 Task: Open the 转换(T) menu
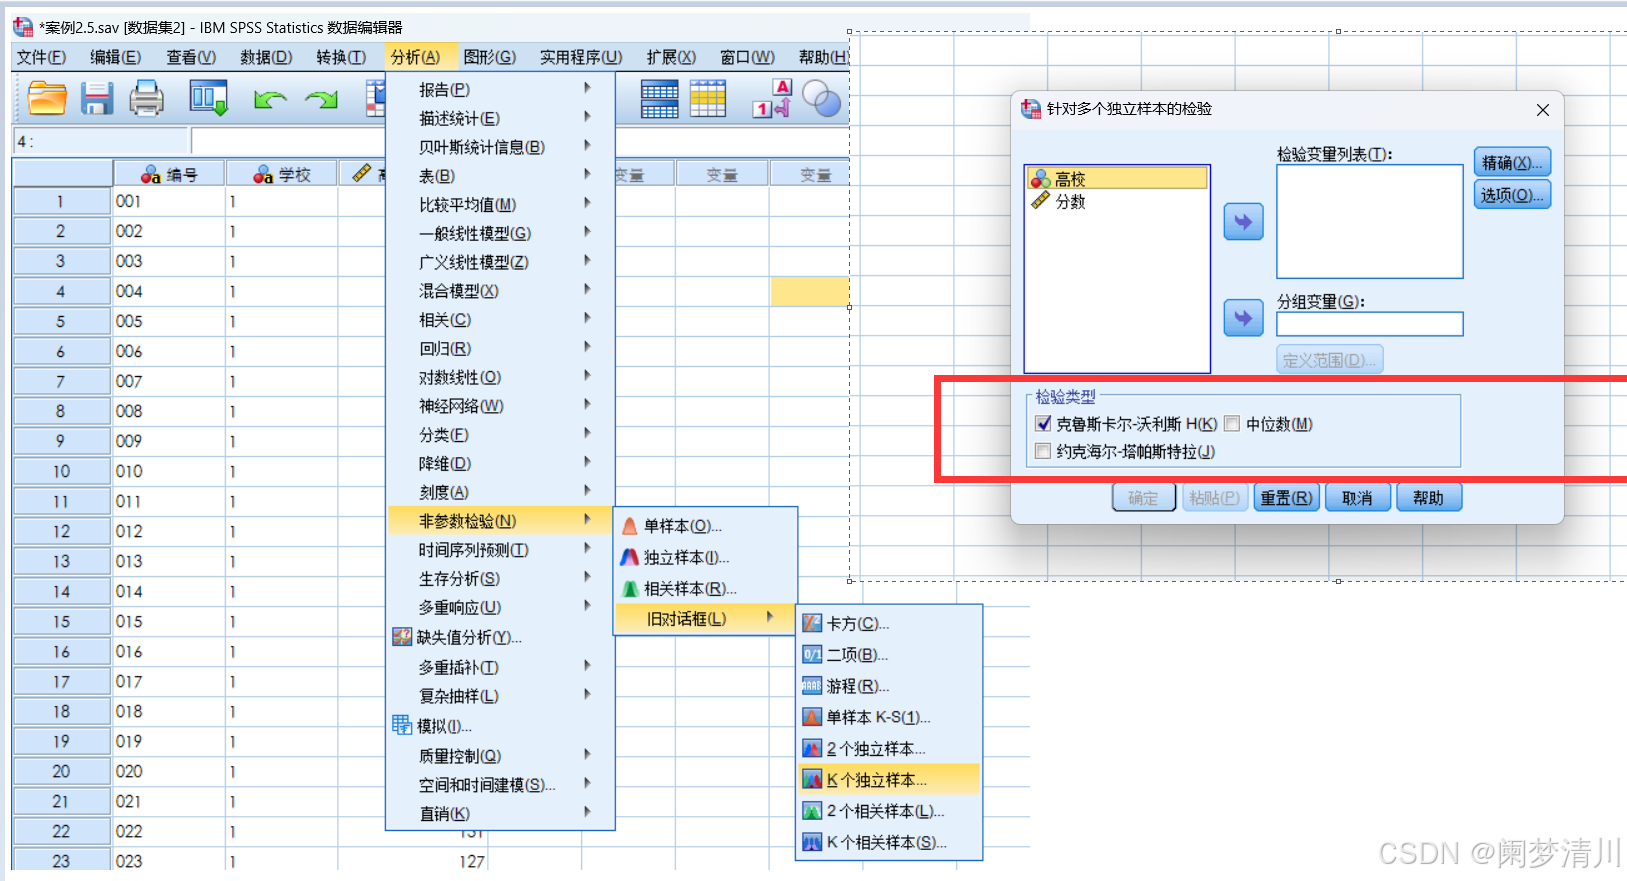coord(341,57)
